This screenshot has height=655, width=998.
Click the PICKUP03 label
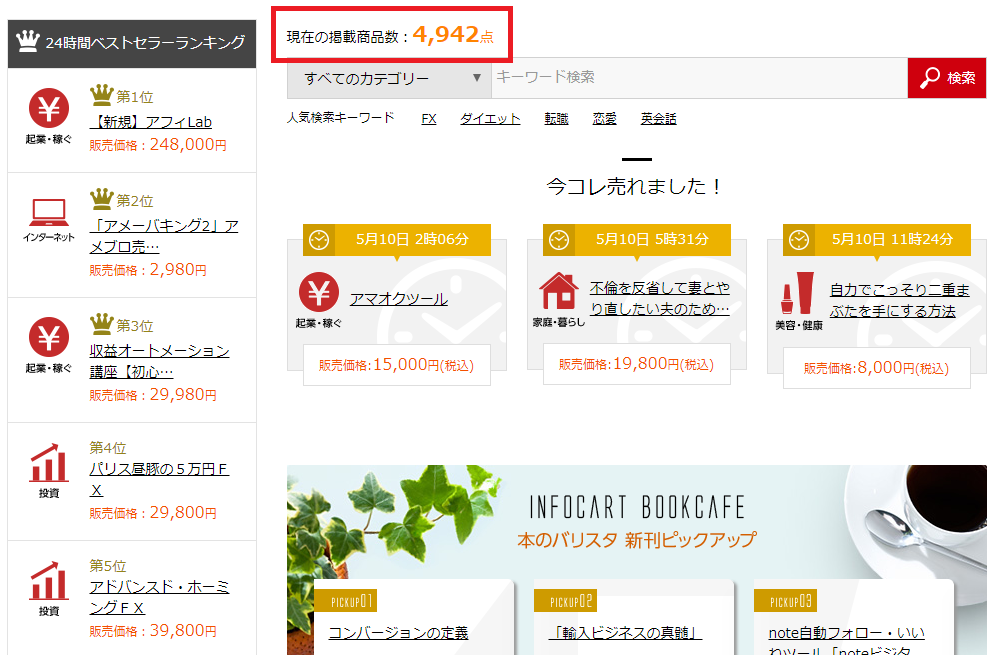click(x=785, y=601)
